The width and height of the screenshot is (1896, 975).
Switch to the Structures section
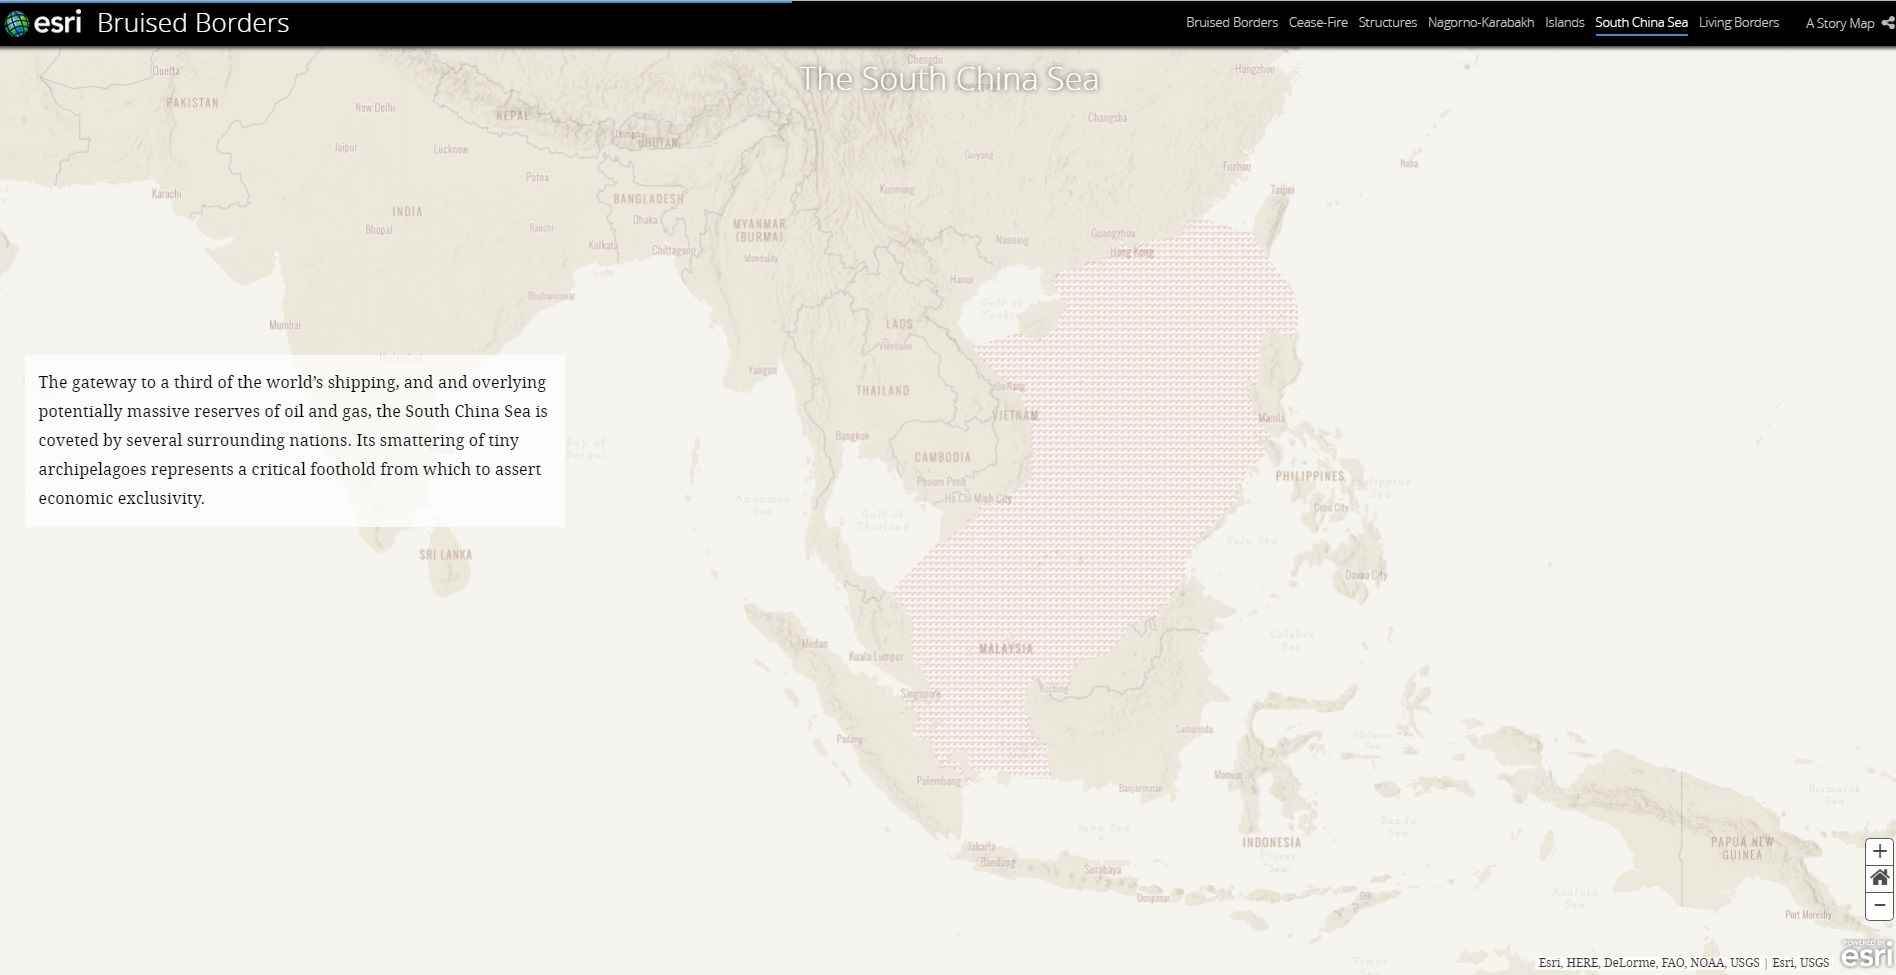1387,23
